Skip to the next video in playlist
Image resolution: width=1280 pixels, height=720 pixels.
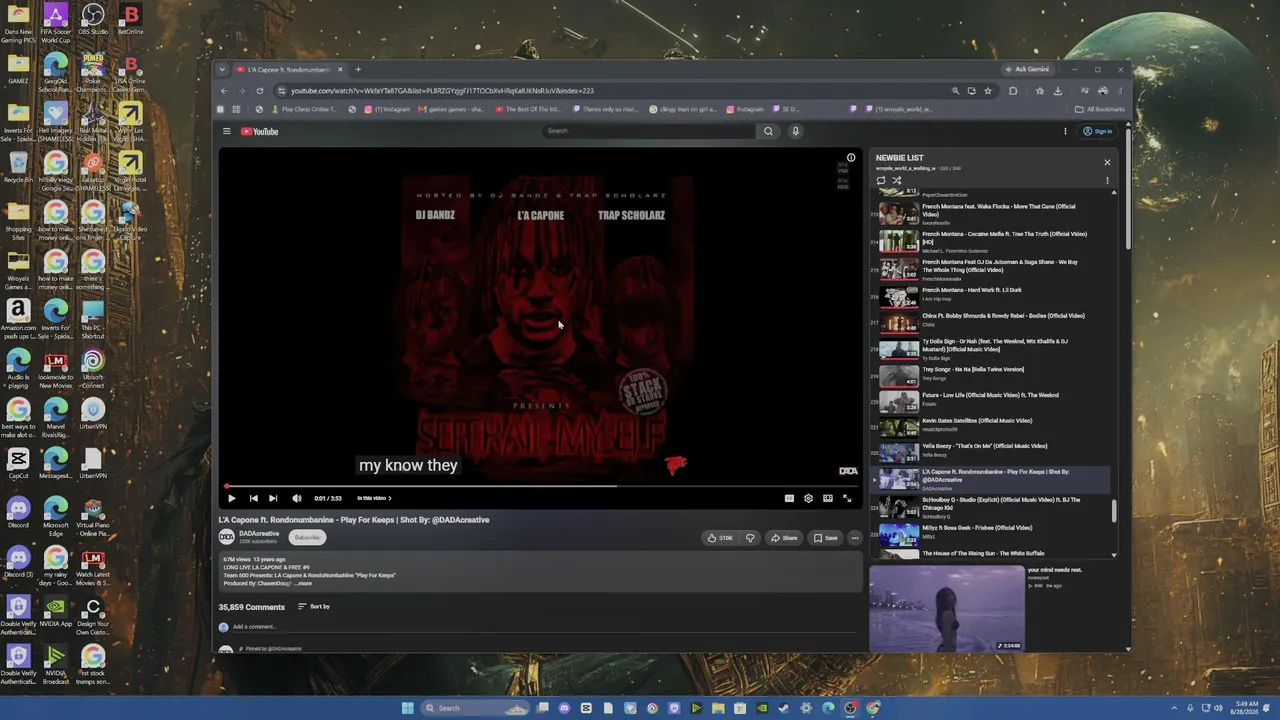(x=273, y=498)
